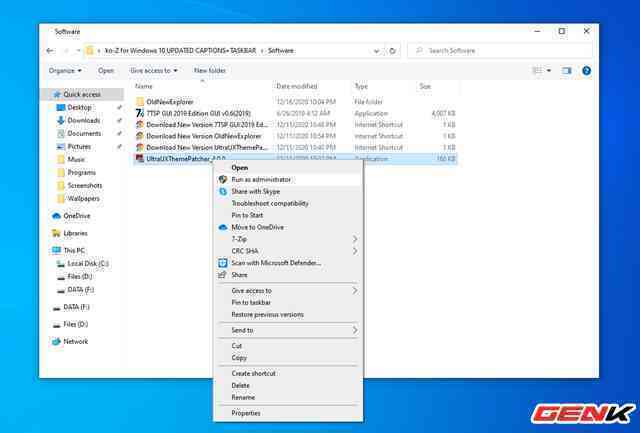Open the view options dropdown arrow
The height and width of the screenshot is (433, 640).
(x=549, y=71)
